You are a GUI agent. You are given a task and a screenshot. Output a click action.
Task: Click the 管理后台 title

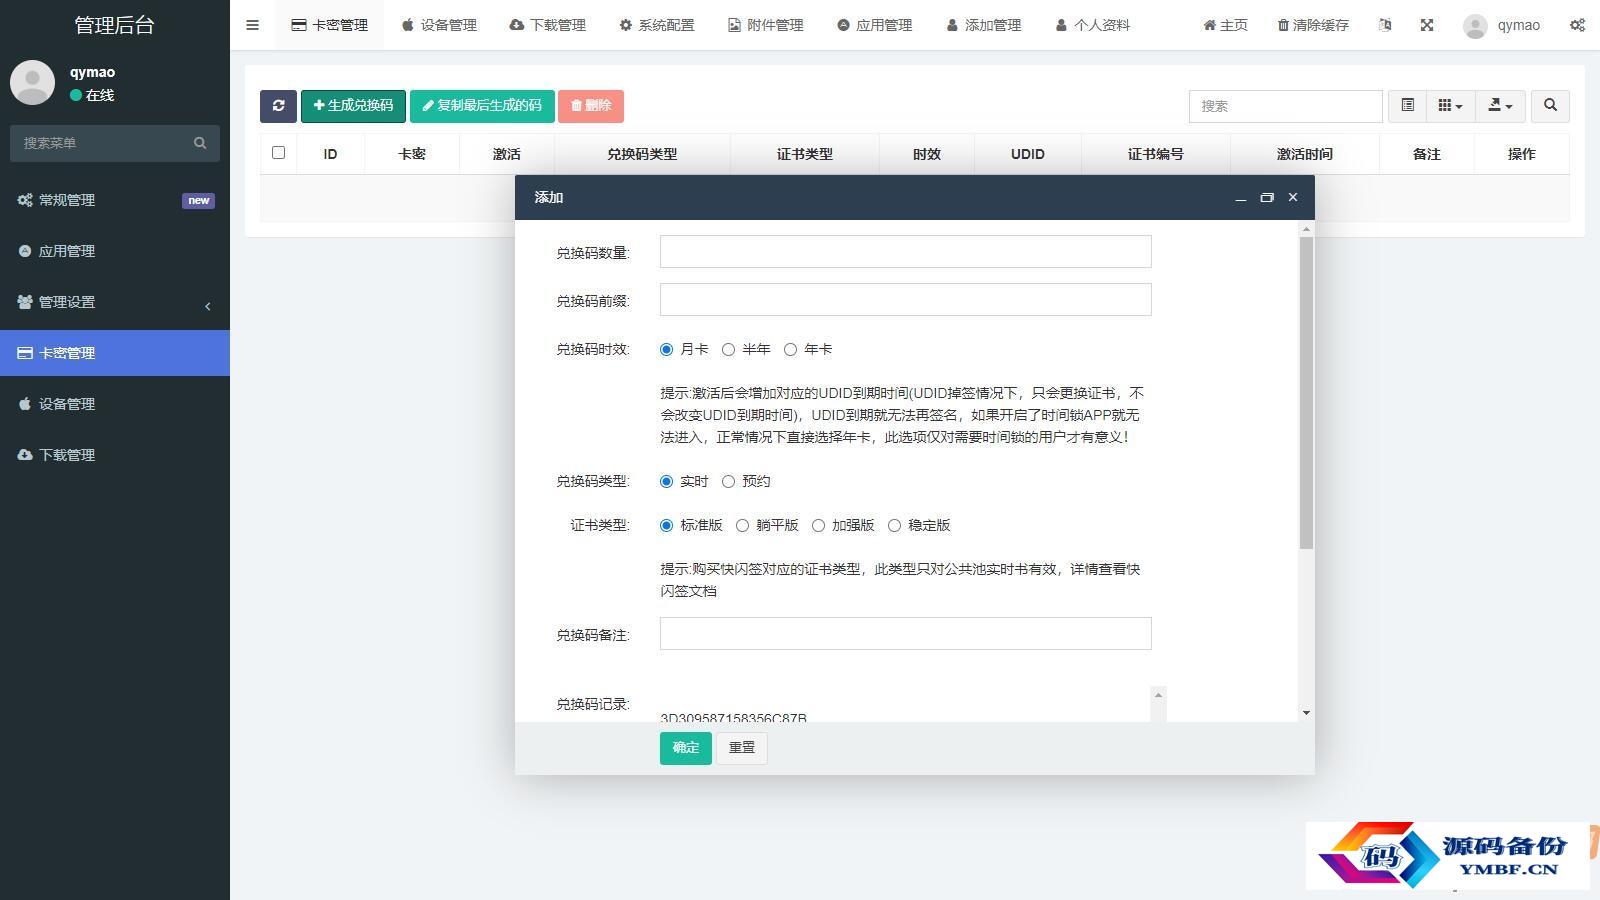(115, 25)
